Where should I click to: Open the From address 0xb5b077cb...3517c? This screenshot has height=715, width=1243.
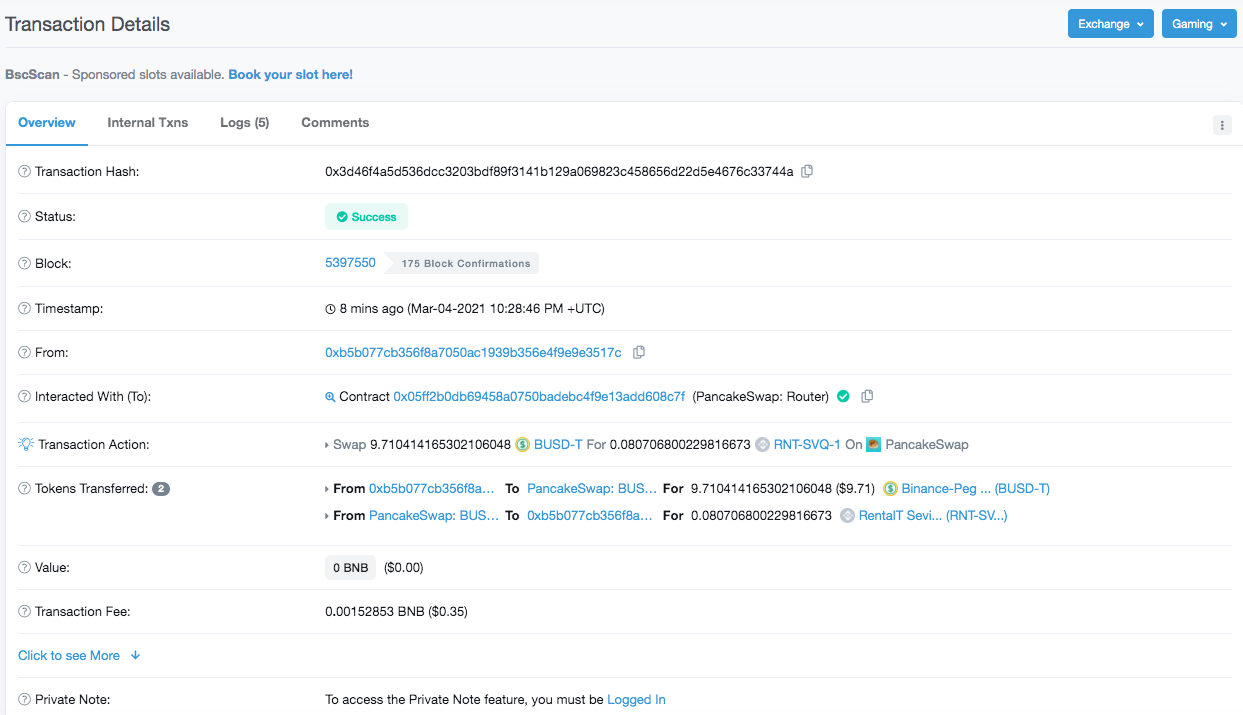pyautogui.click(x=473, y=353)
